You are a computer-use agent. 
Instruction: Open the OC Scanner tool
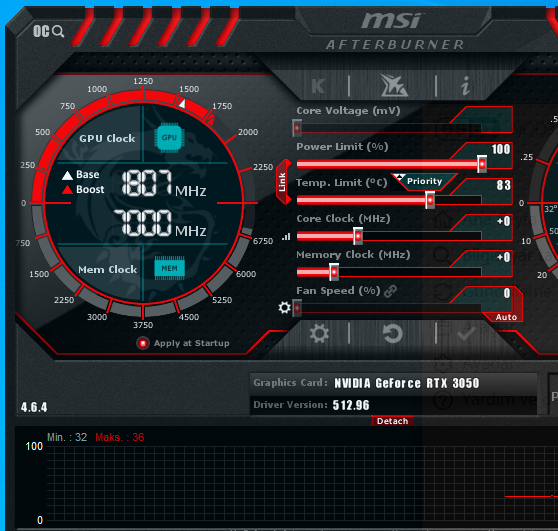pos(48,31)
